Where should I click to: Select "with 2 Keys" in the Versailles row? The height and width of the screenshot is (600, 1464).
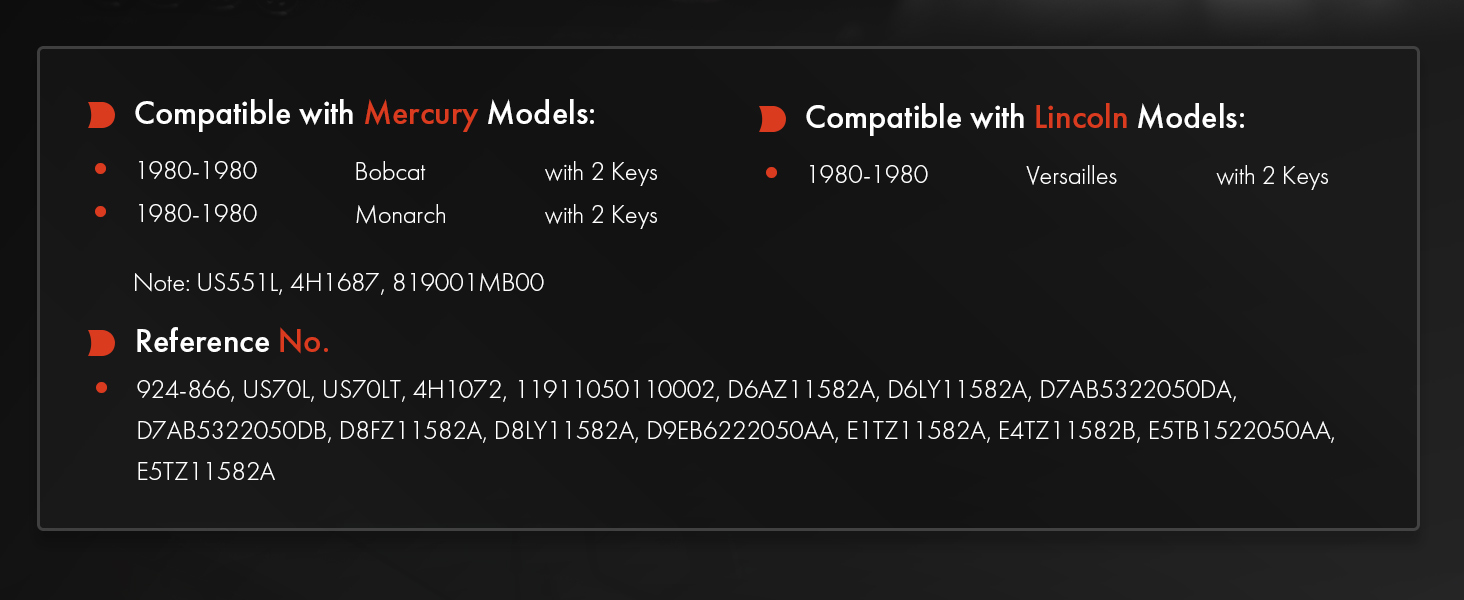(x=1272, y=176)
